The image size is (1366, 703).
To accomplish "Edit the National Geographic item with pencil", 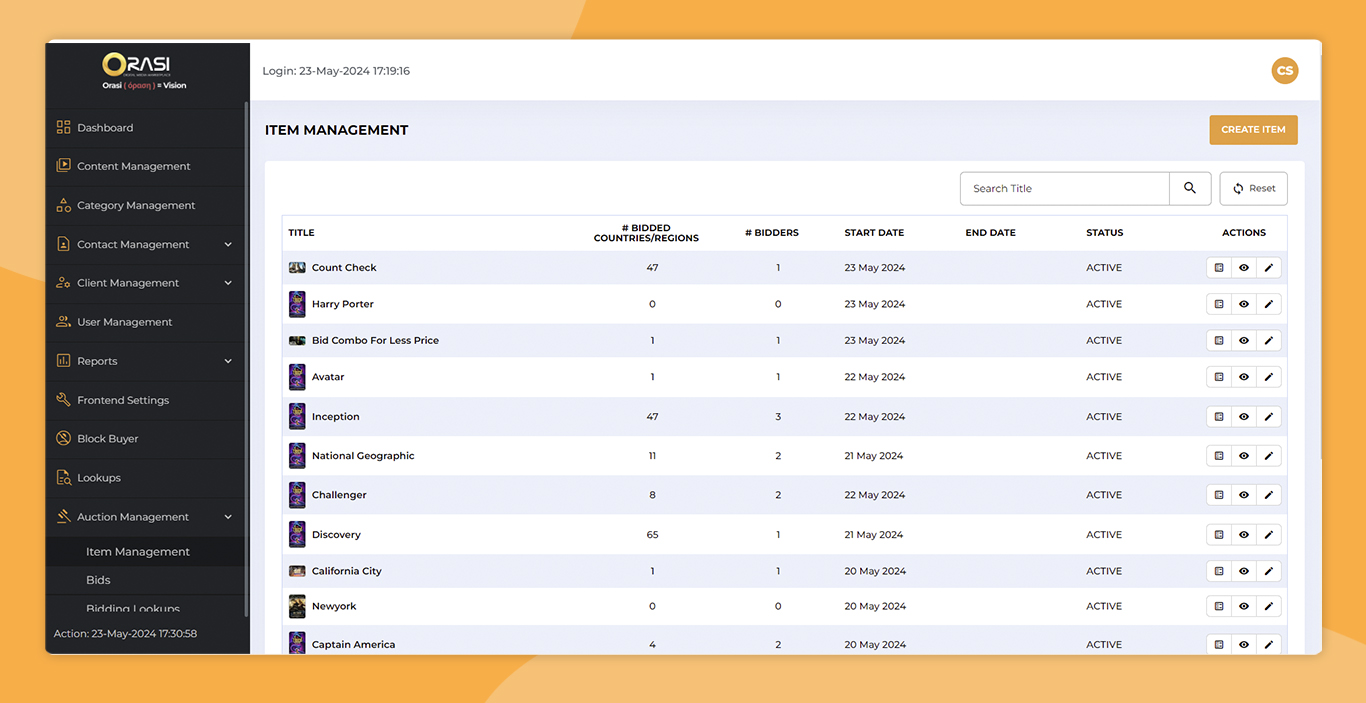I will click(1269, 456).
